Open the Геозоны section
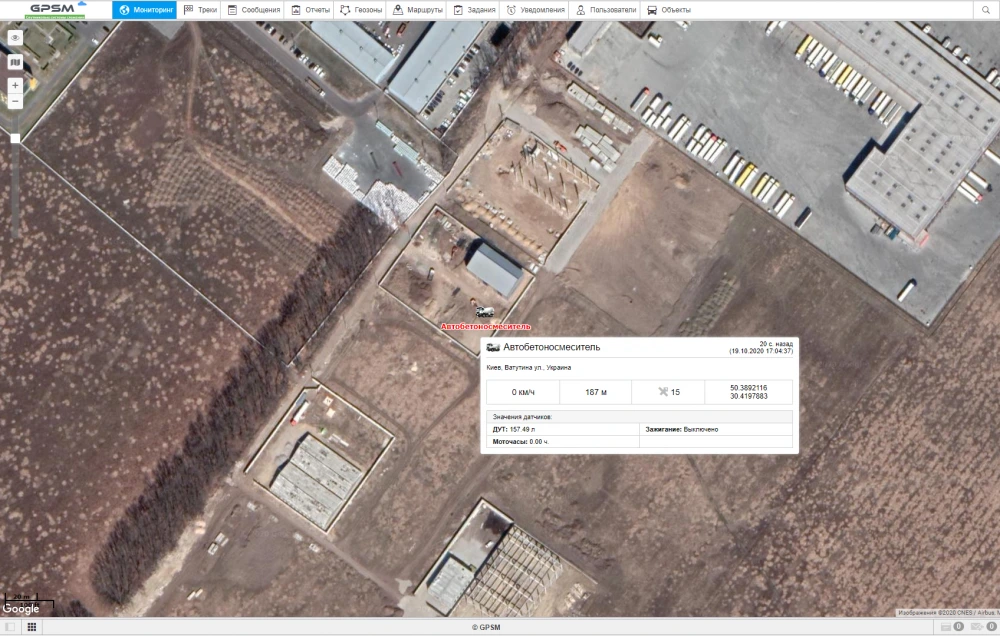The width and height of the screenshot is (1000, 638). click(361, 10)
